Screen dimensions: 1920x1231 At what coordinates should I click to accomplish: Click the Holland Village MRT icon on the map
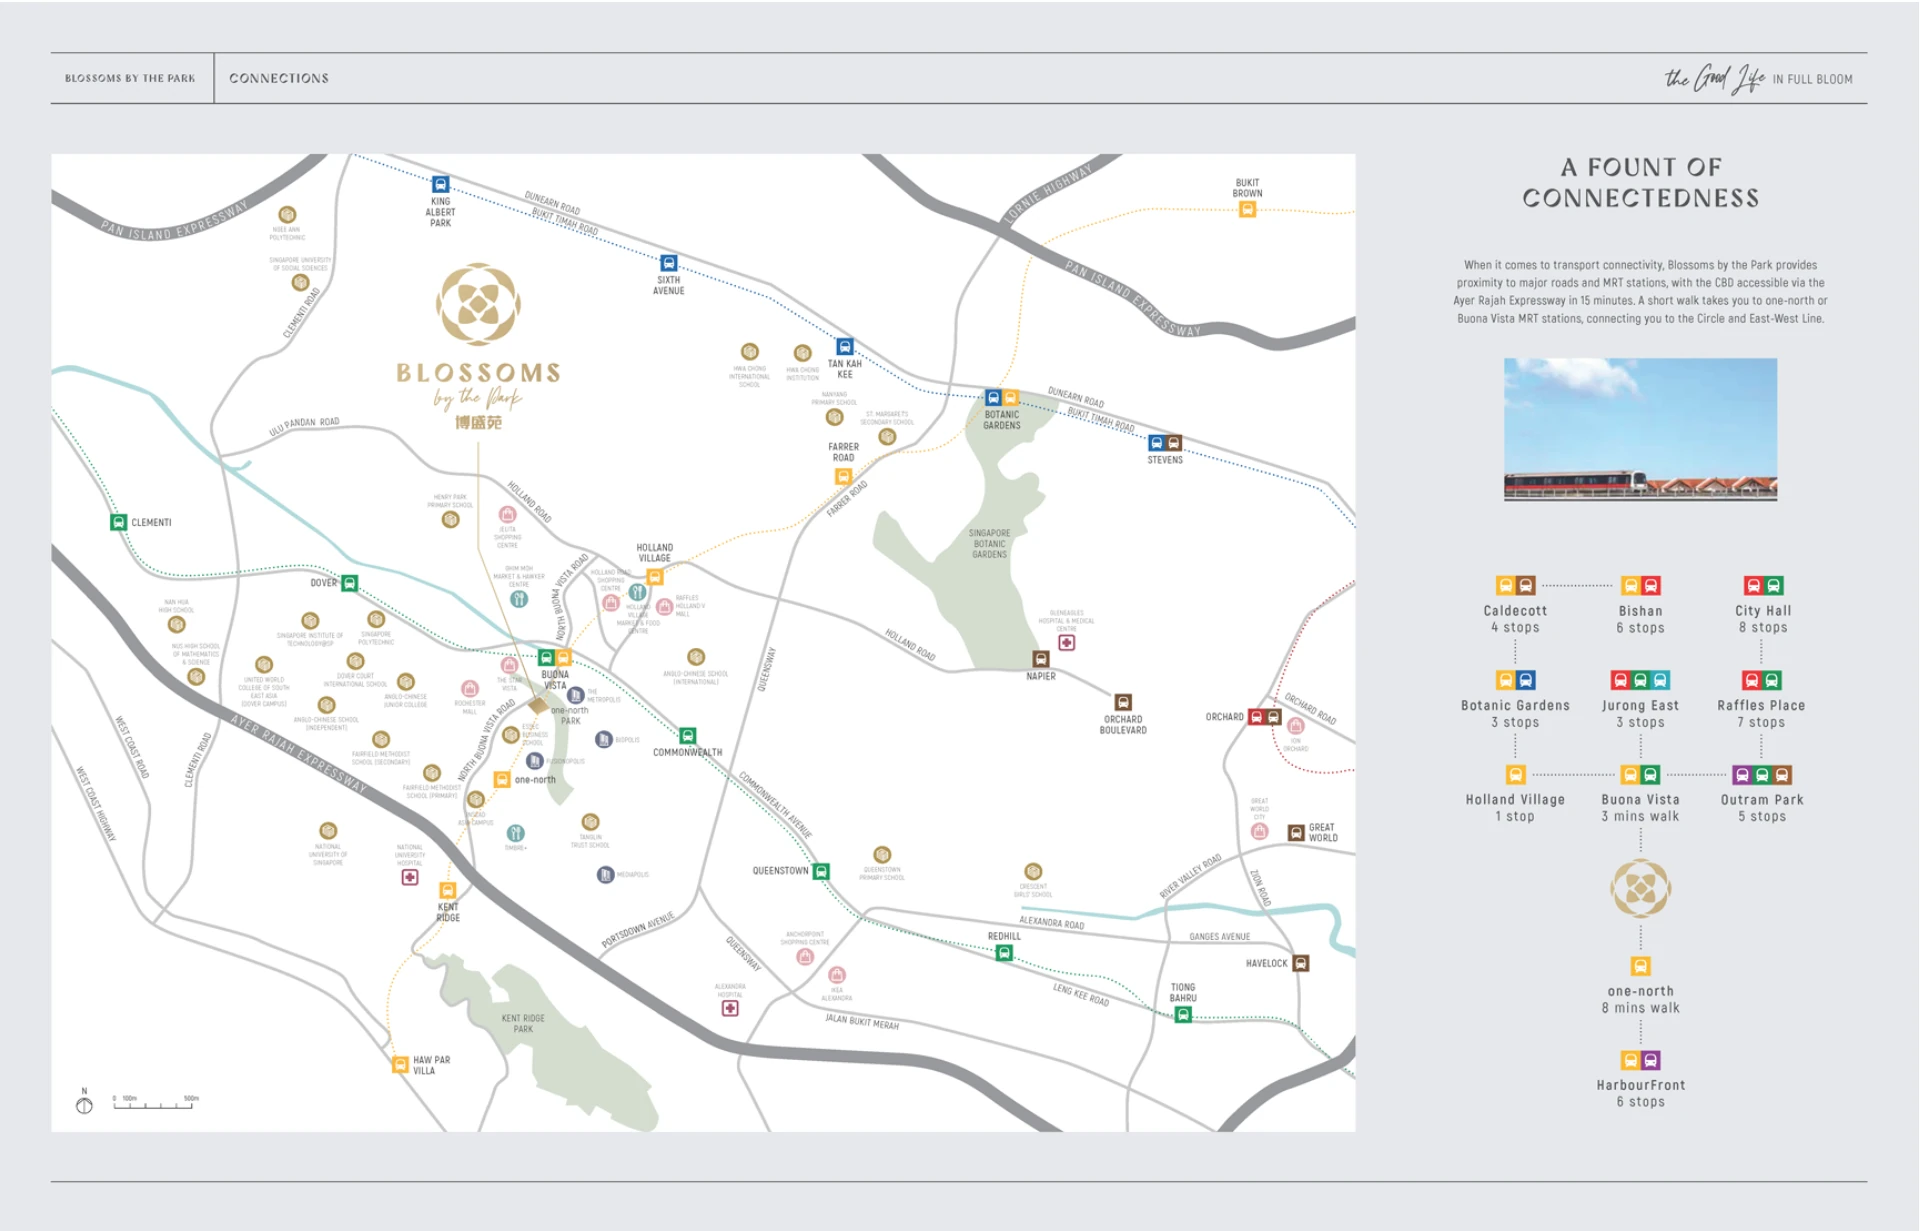click(x=655, y=577)
